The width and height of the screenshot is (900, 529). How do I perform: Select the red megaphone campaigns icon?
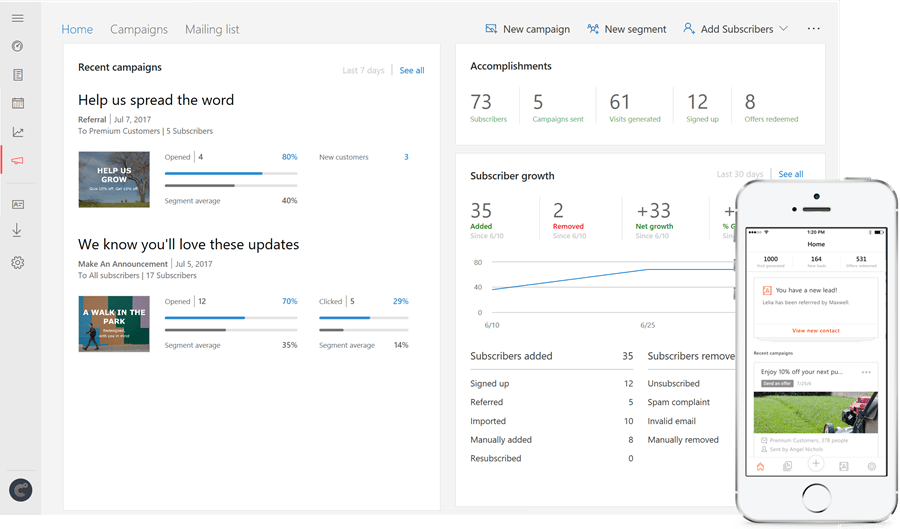click(17, 160)
